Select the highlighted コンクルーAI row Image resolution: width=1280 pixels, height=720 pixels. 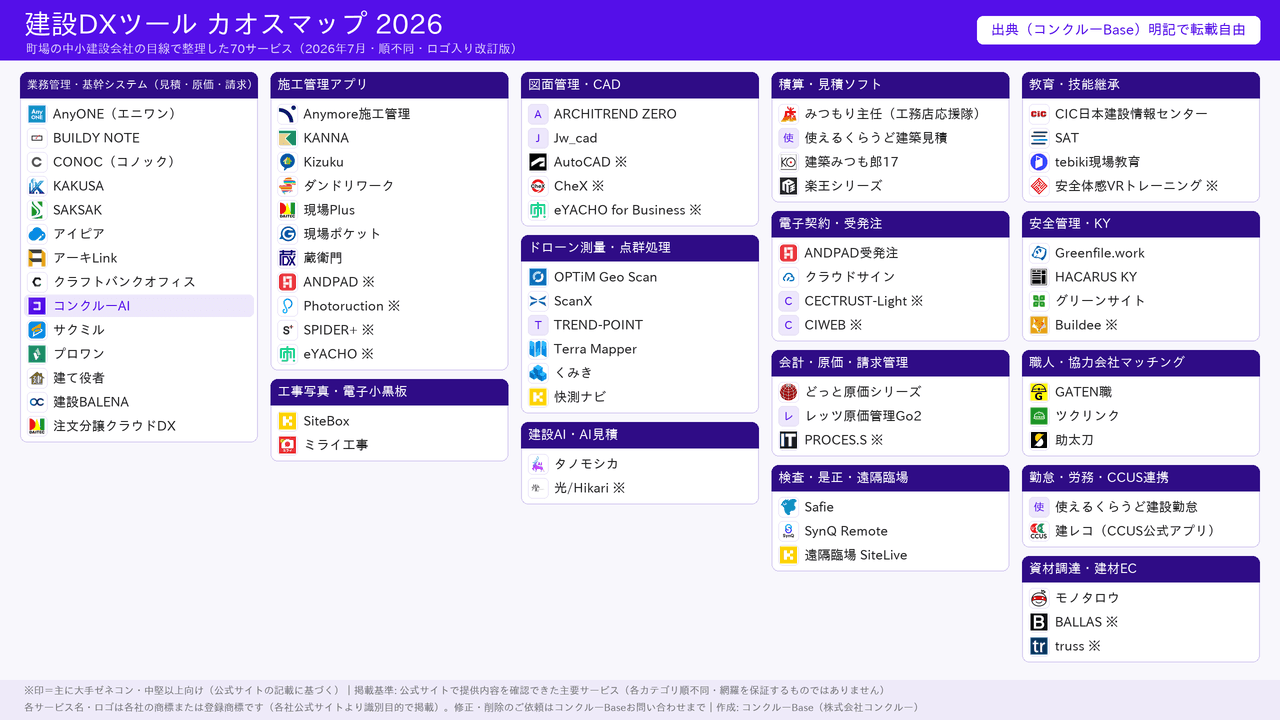[x=139, y=306]
